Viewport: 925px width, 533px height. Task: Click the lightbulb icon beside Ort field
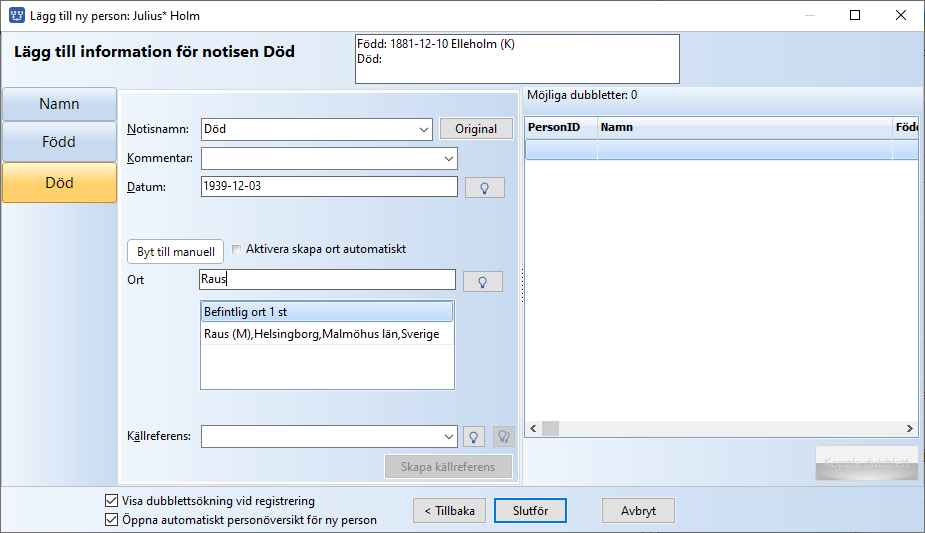483,281
